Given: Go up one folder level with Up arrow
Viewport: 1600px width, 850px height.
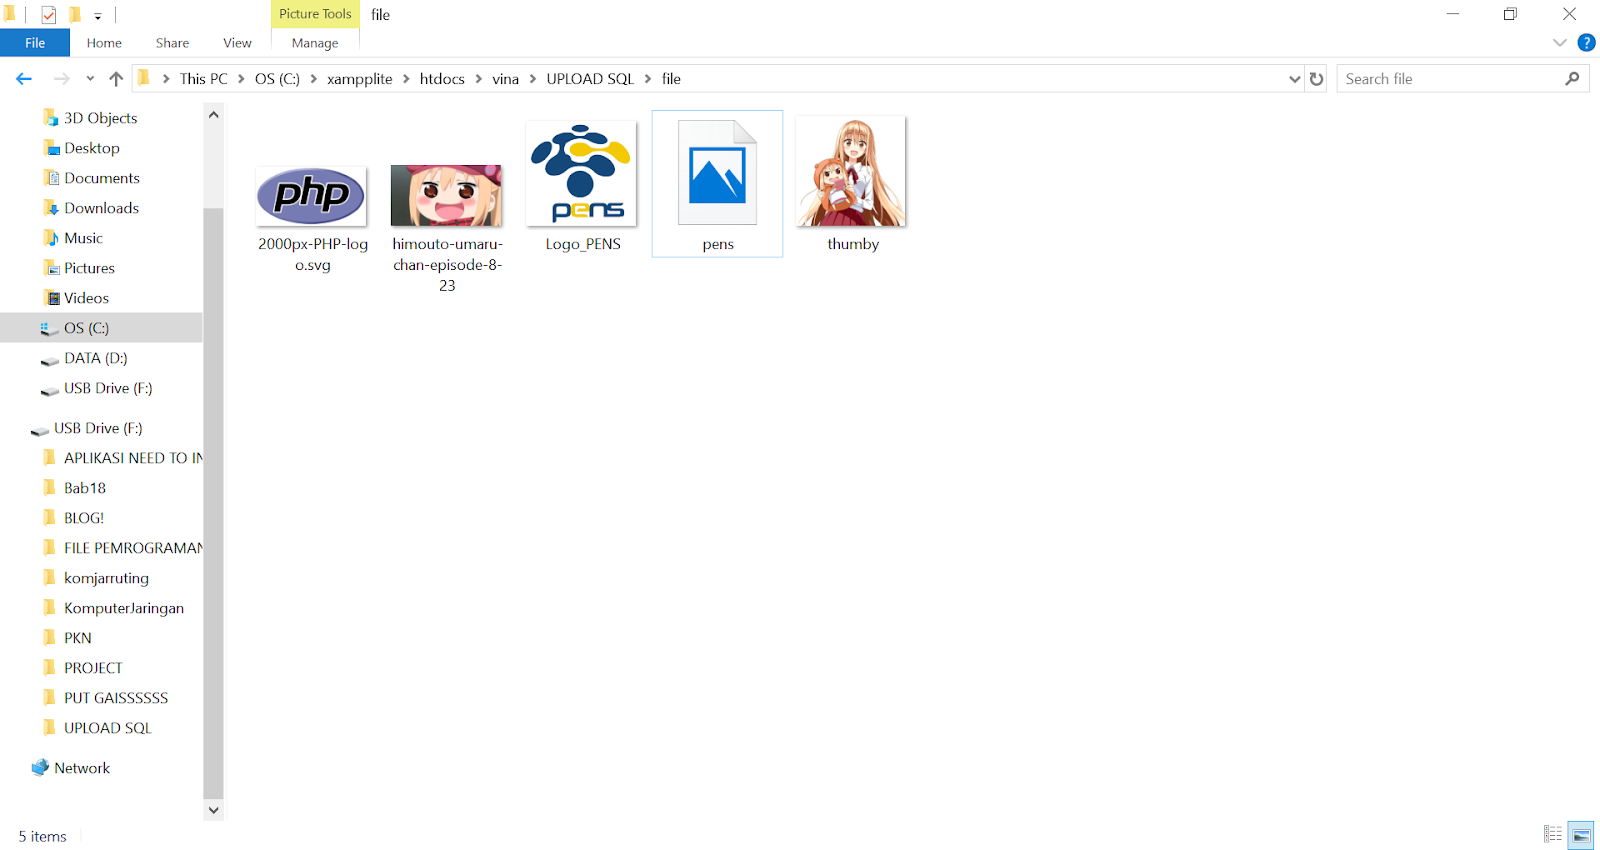Looking at the screenshot, I should (116, 79).
